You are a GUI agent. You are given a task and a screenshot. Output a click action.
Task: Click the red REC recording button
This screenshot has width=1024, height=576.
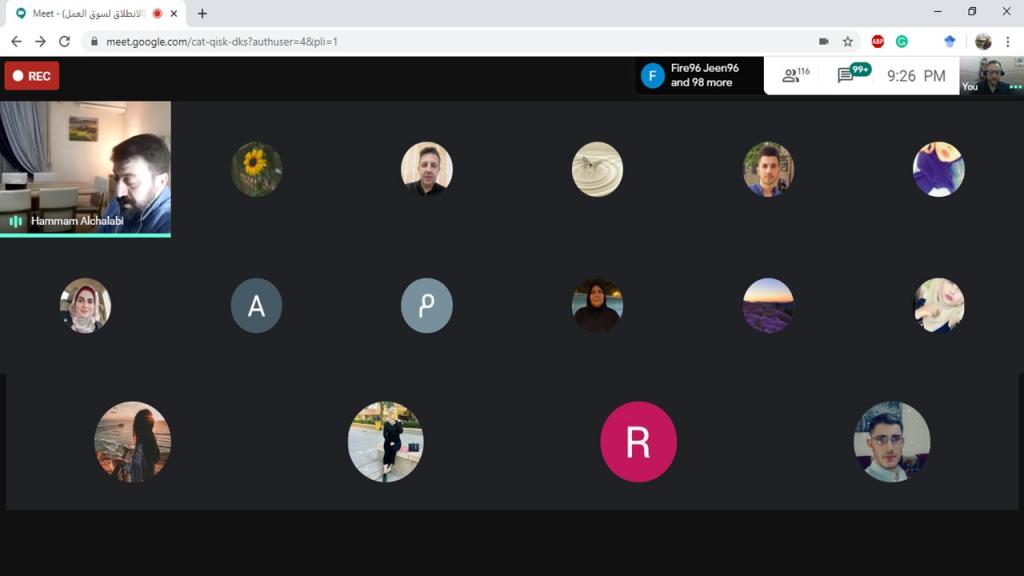click(x=32, y=76)
